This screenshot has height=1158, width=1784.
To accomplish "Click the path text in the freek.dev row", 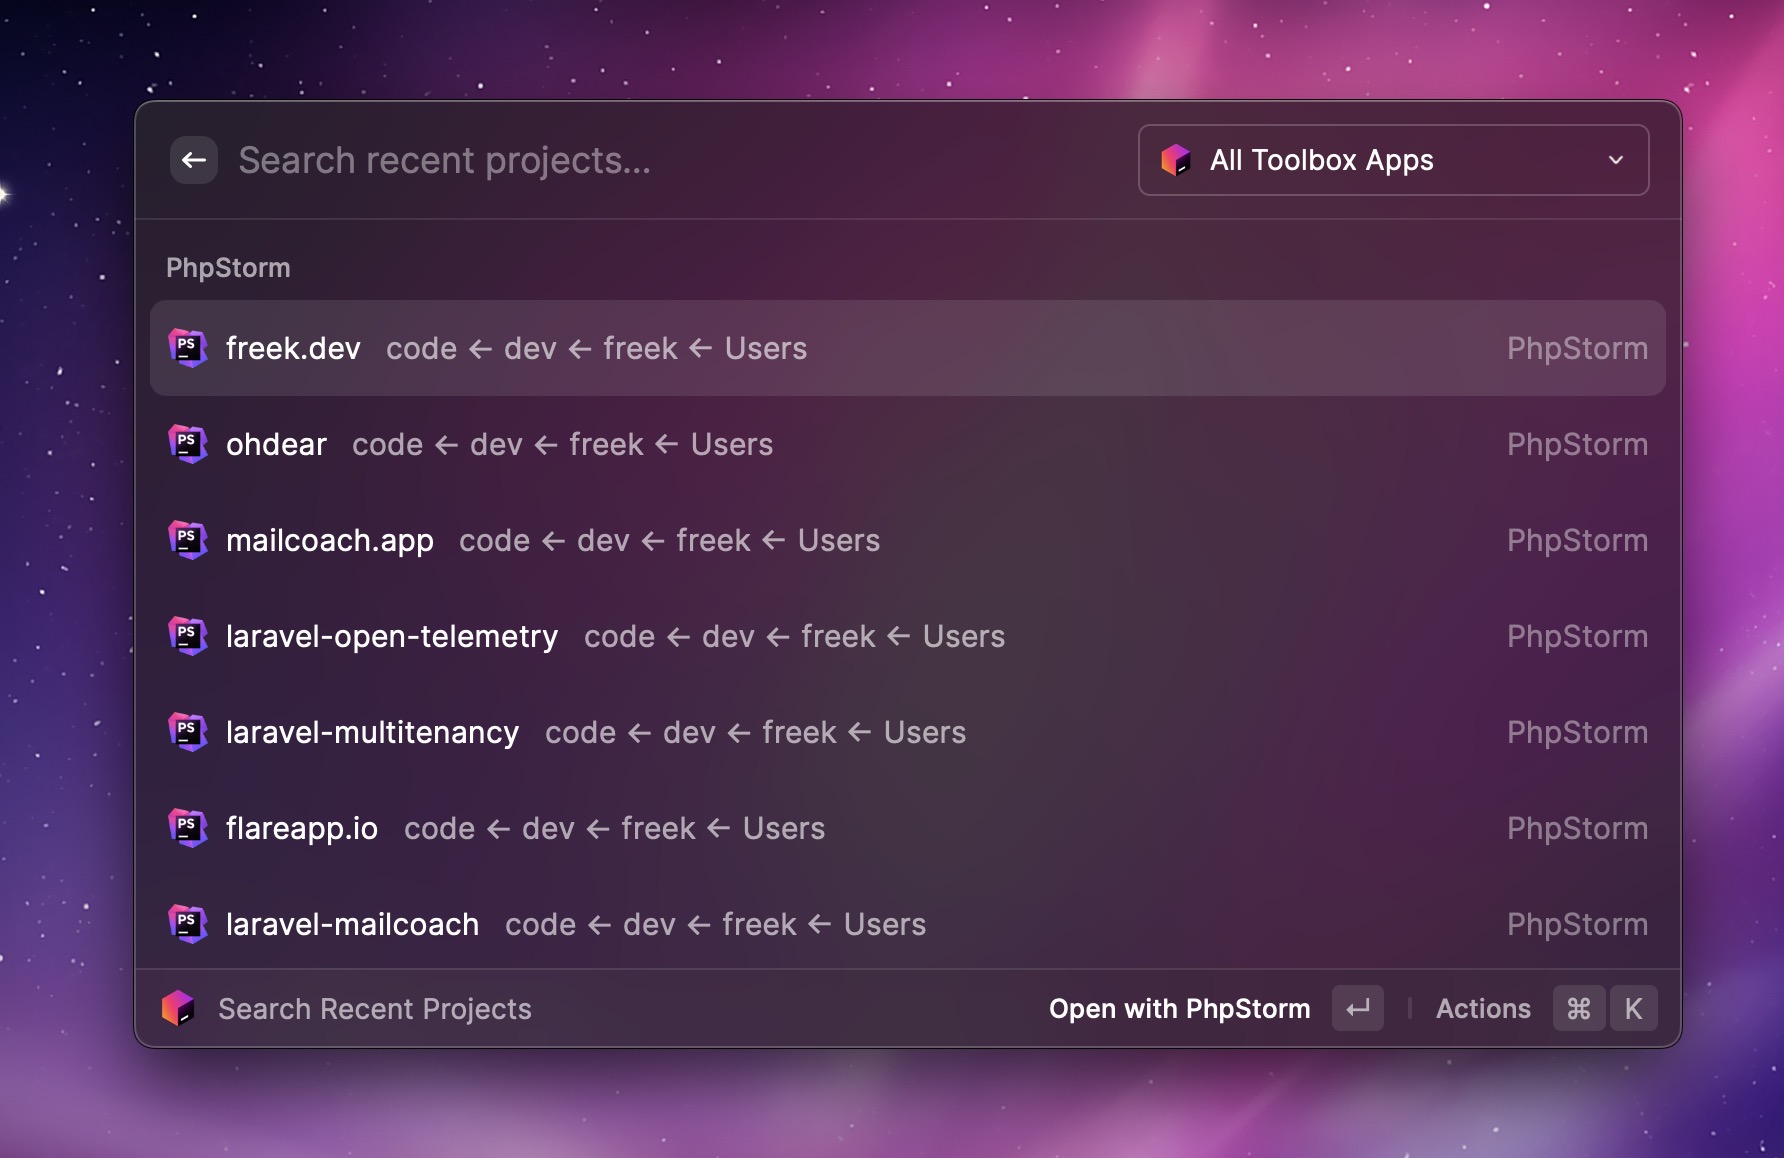I will coord(596,348).
